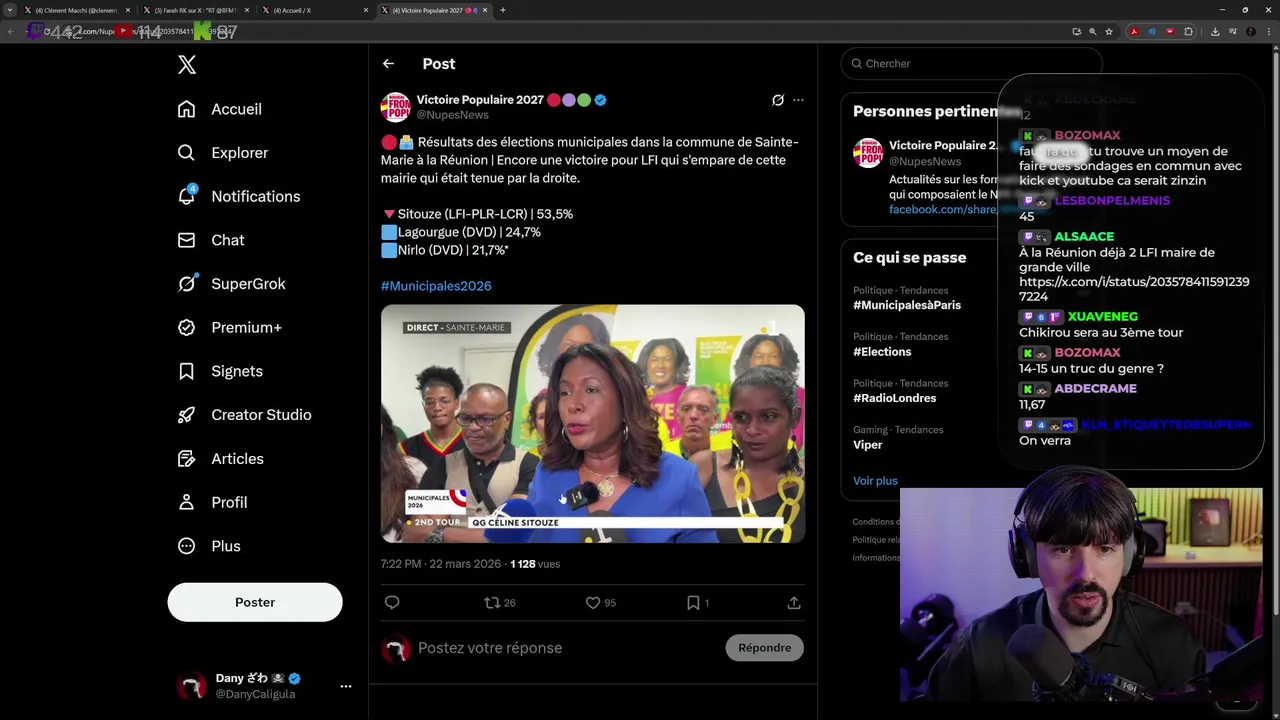1280x720 pixels.
Task: Play the Sainte-Marie video in the post
Action: coord(593,424)
